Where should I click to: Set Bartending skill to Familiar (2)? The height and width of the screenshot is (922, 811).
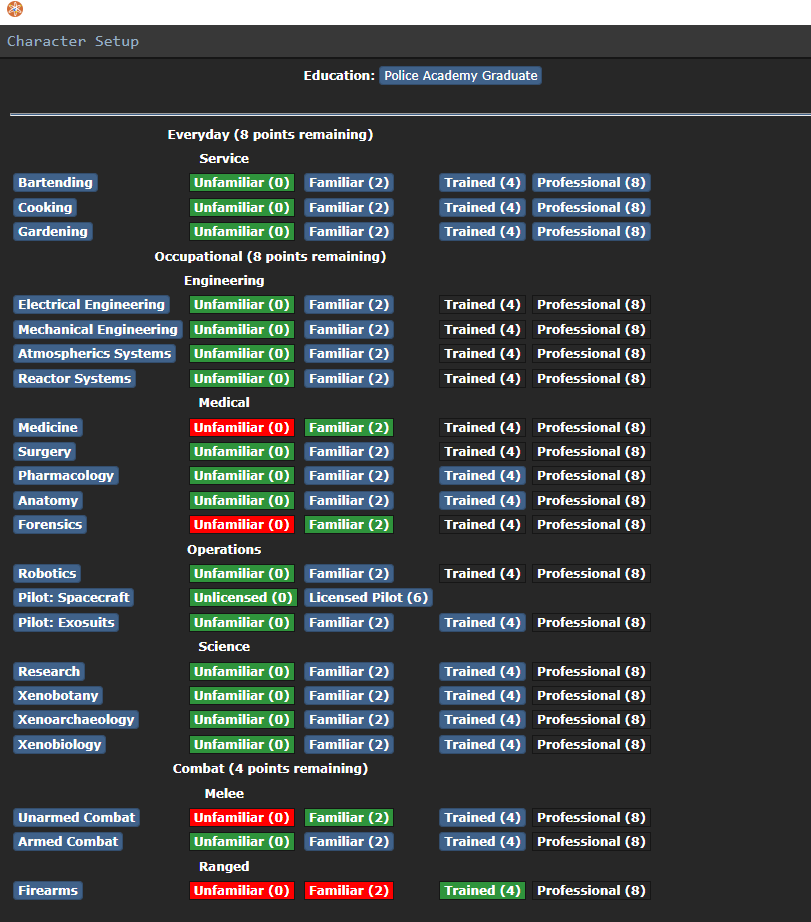click(348, 183)
